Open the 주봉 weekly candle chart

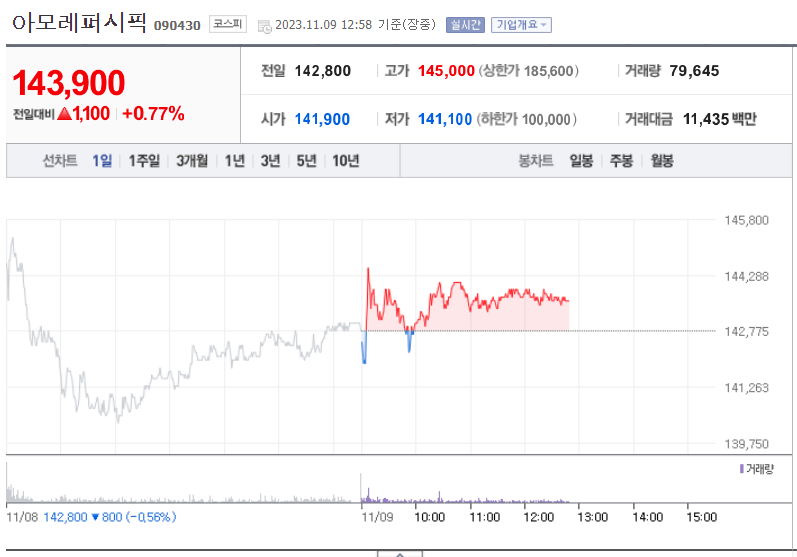621,161
